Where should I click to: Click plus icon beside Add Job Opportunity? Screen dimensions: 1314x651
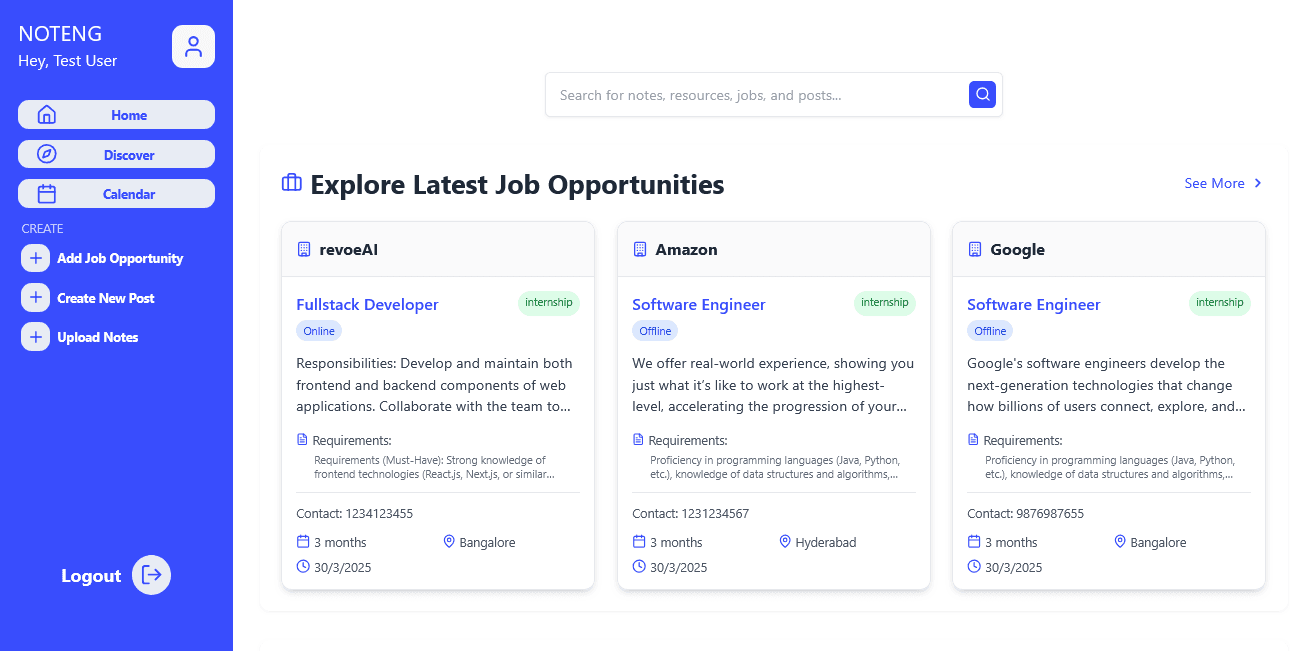click(35, 258)
